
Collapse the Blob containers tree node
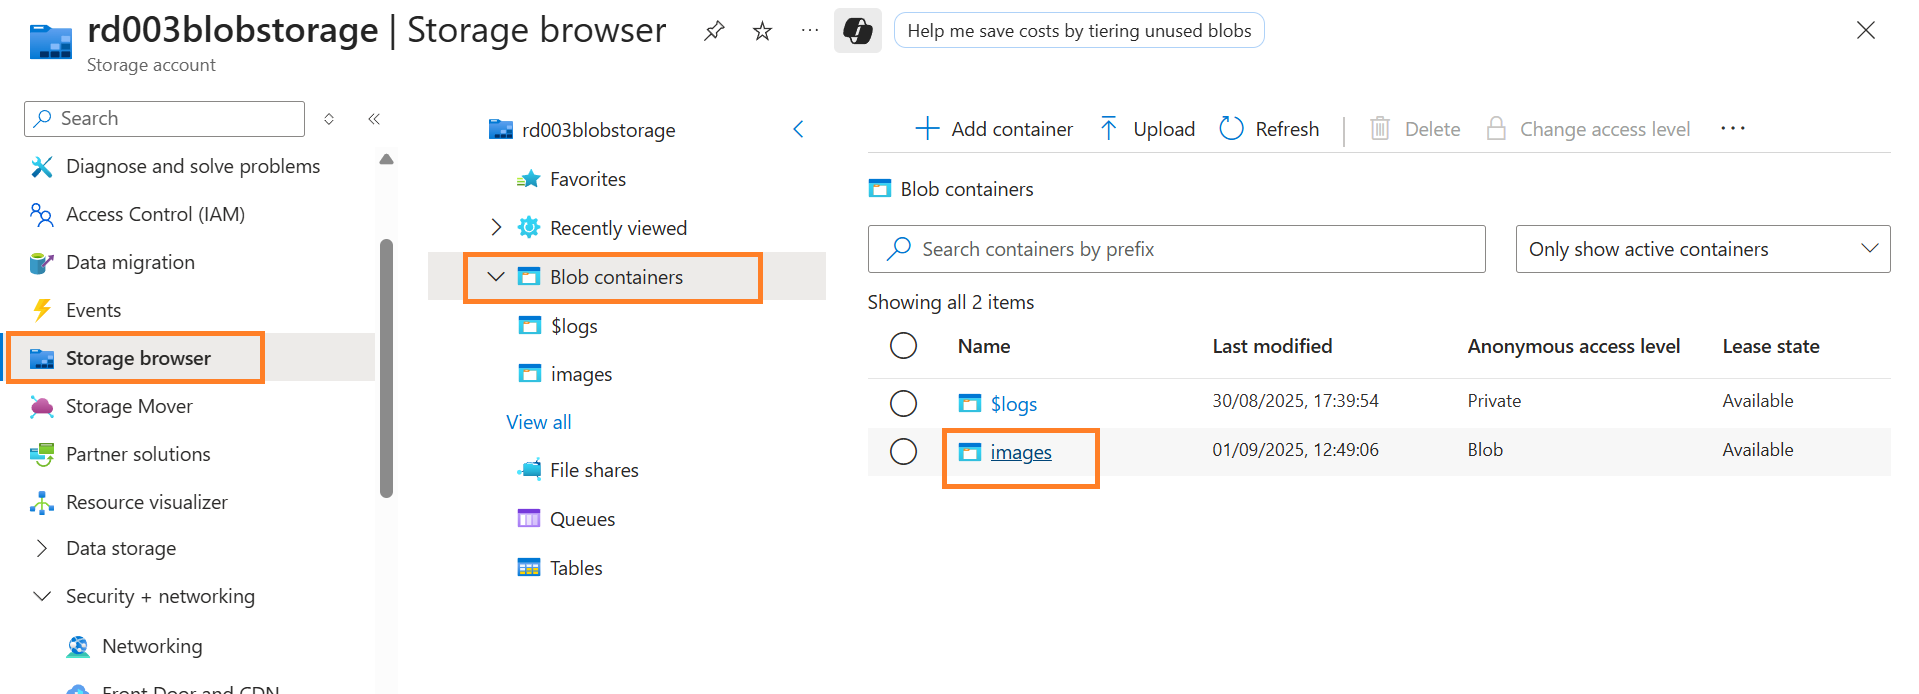click(496, 277)
